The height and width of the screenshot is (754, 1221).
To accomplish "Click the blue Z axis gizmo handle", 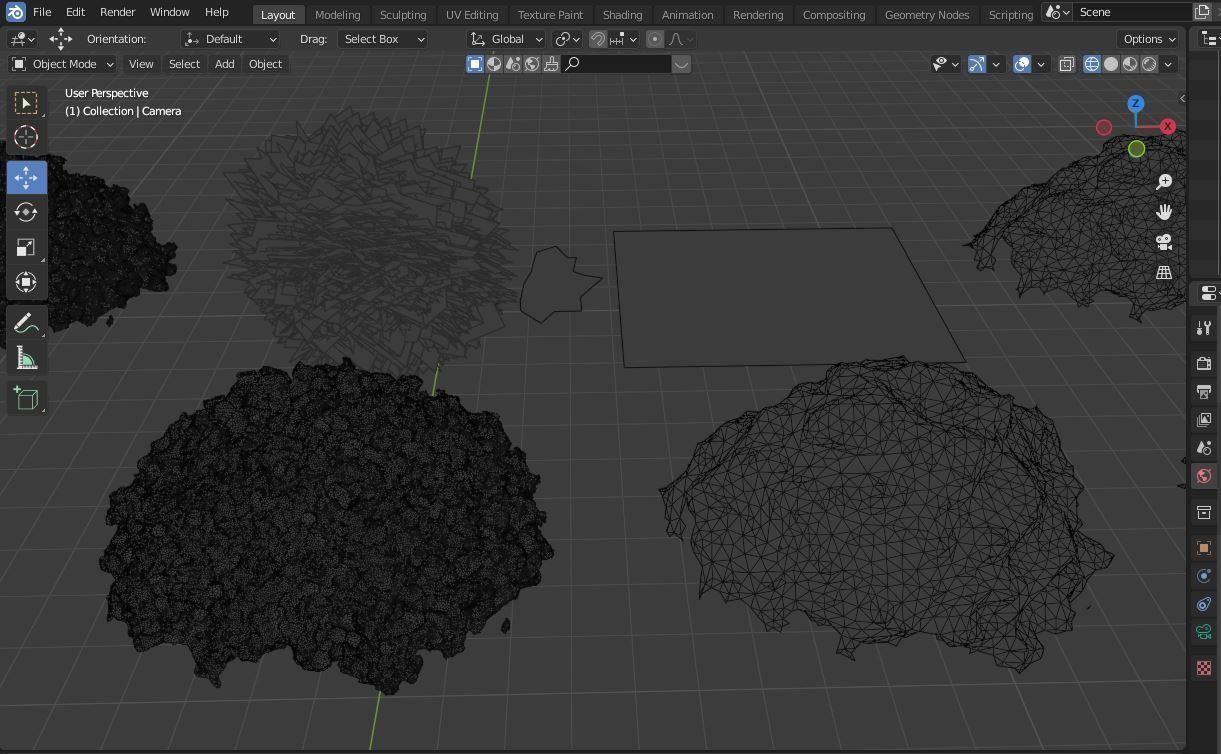I will click(x=1135, y=103).
